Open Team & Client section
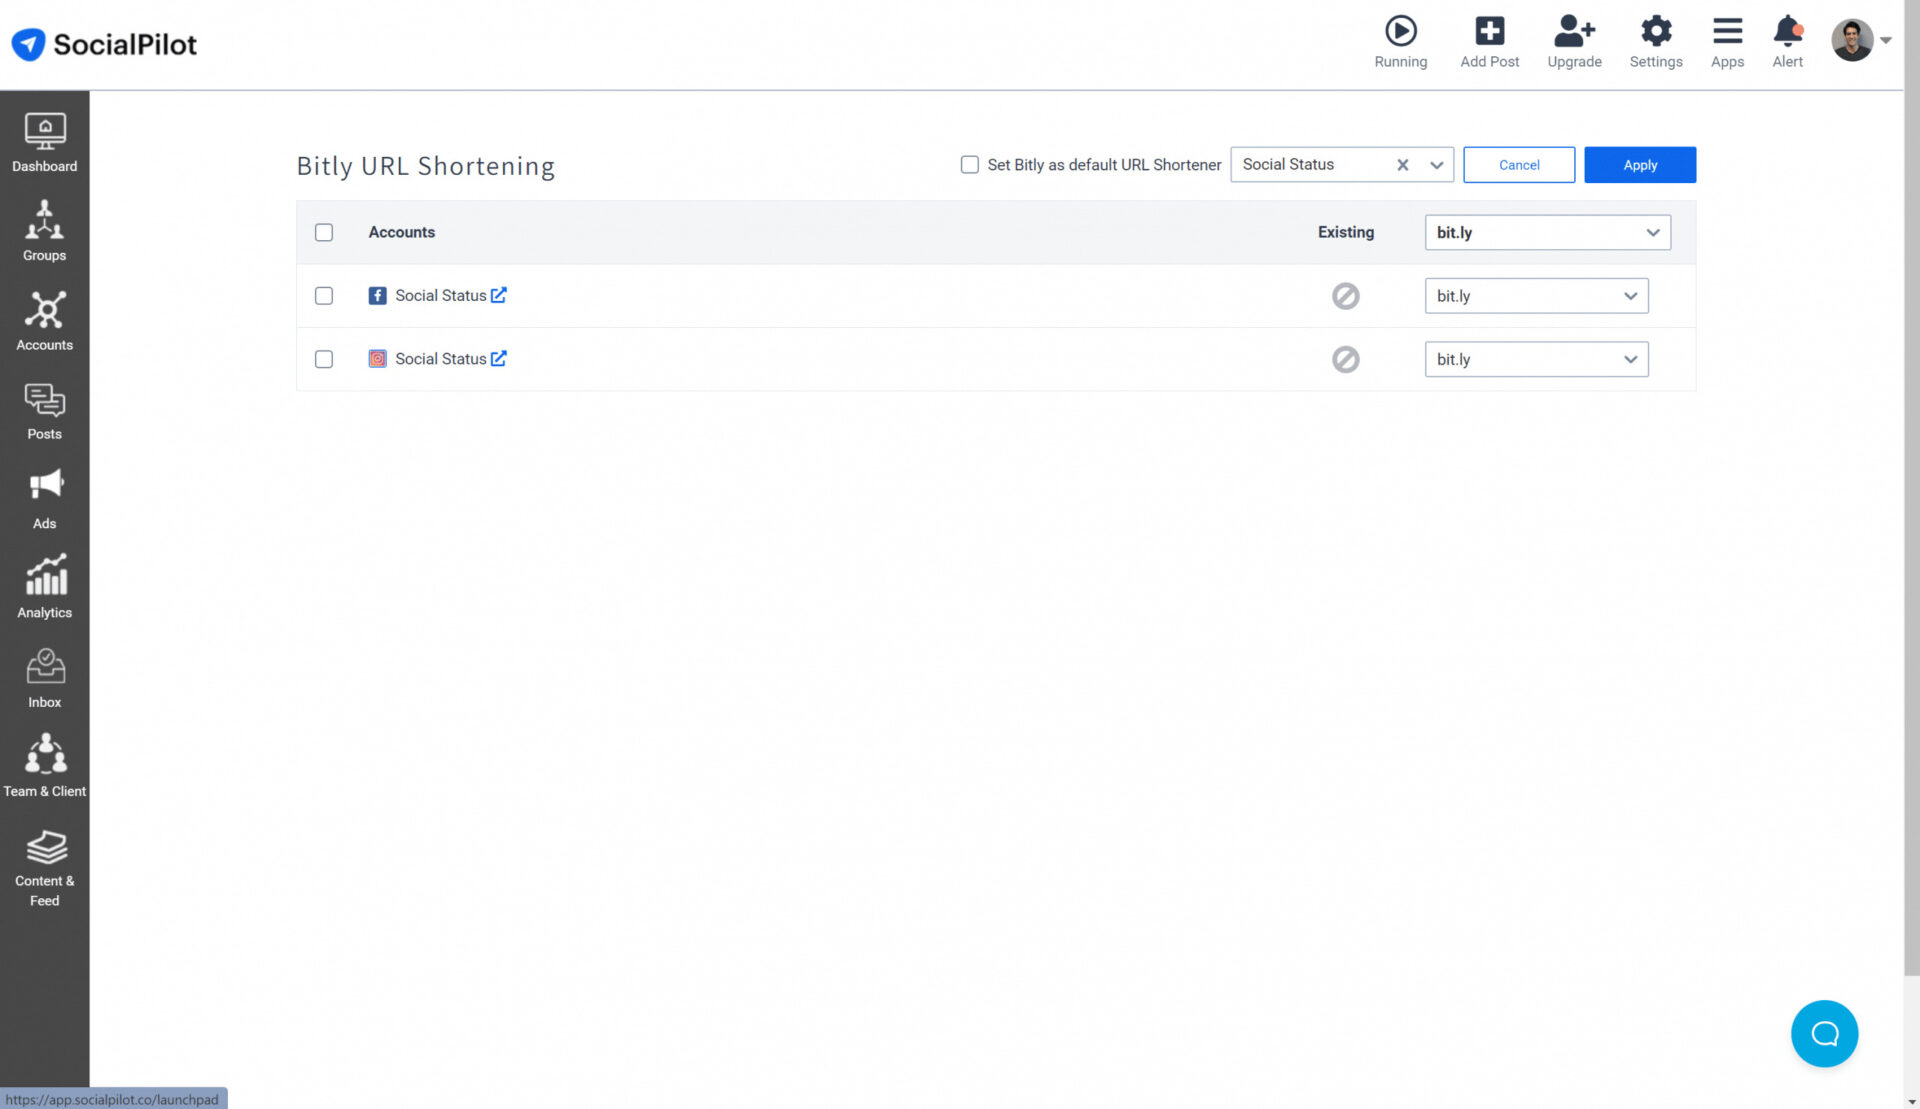 point(44,766)
